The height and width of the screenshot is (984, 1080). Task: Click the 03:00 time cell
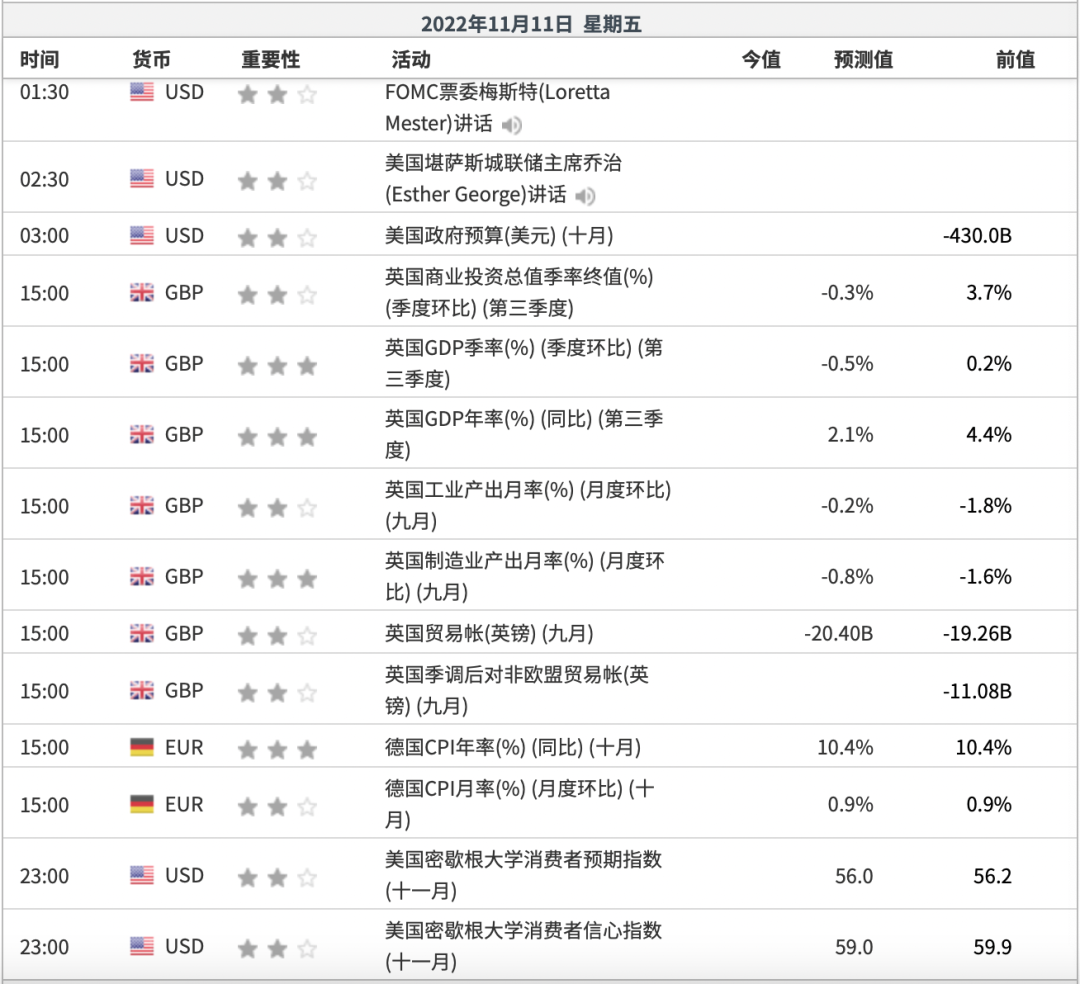click(x=44, y=235)
